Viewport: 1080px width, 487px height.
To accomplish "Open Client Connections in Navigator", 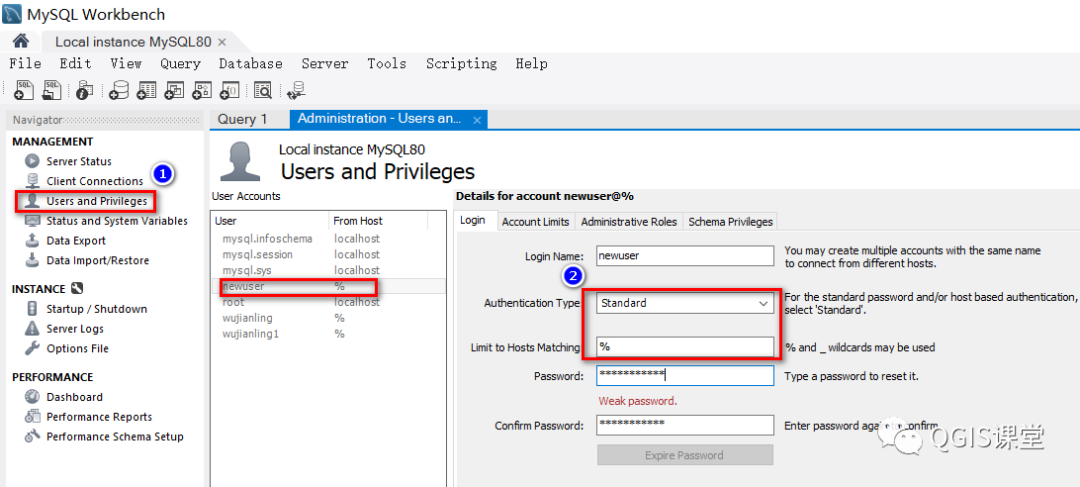I will click(x=94, y=181).
